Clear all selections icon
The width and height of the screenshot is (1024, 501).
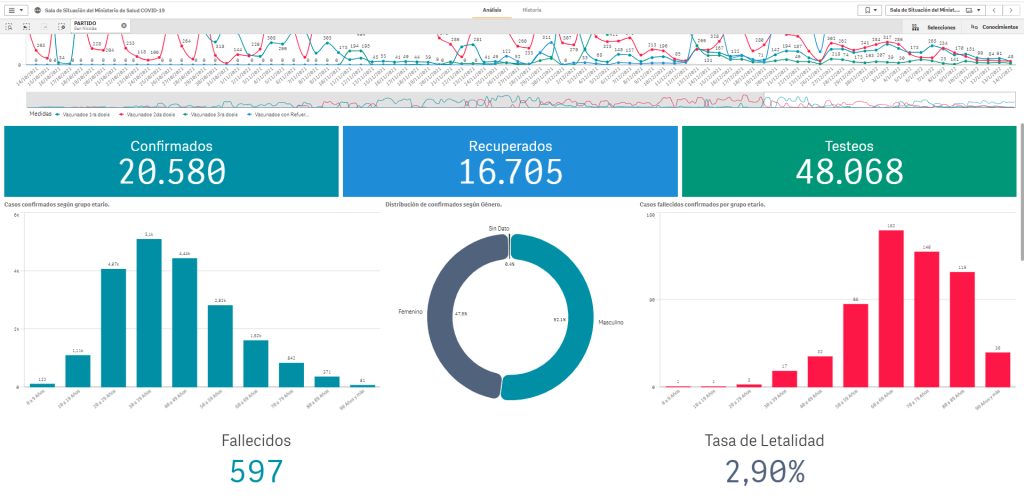62,25
